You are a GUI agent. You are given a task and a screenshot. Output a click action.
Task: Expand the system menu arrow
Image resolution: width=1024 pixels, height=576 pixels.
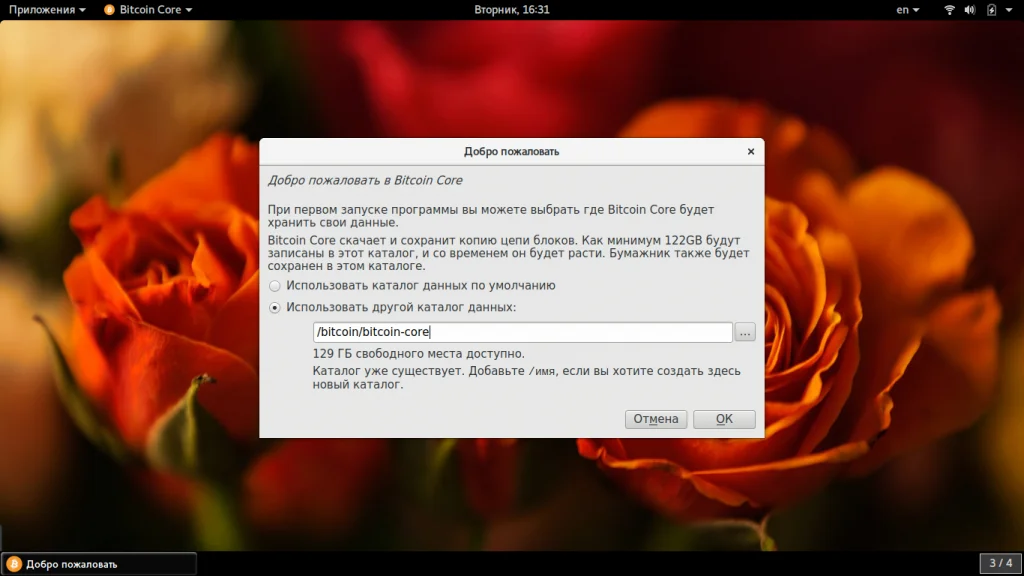[1009, 10]
